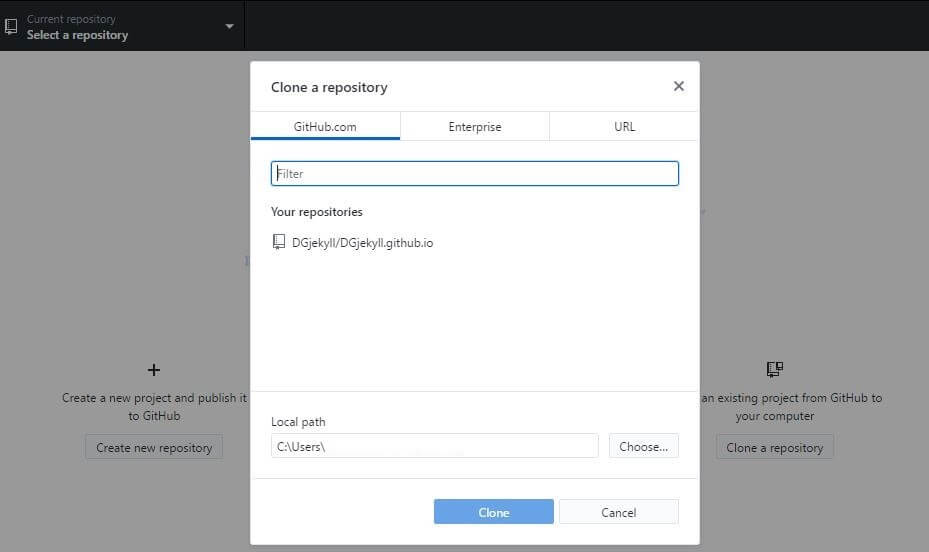Click the Clone a repository dialog title
The height and width of the screenshot is (552, 929).
(329, 88)
